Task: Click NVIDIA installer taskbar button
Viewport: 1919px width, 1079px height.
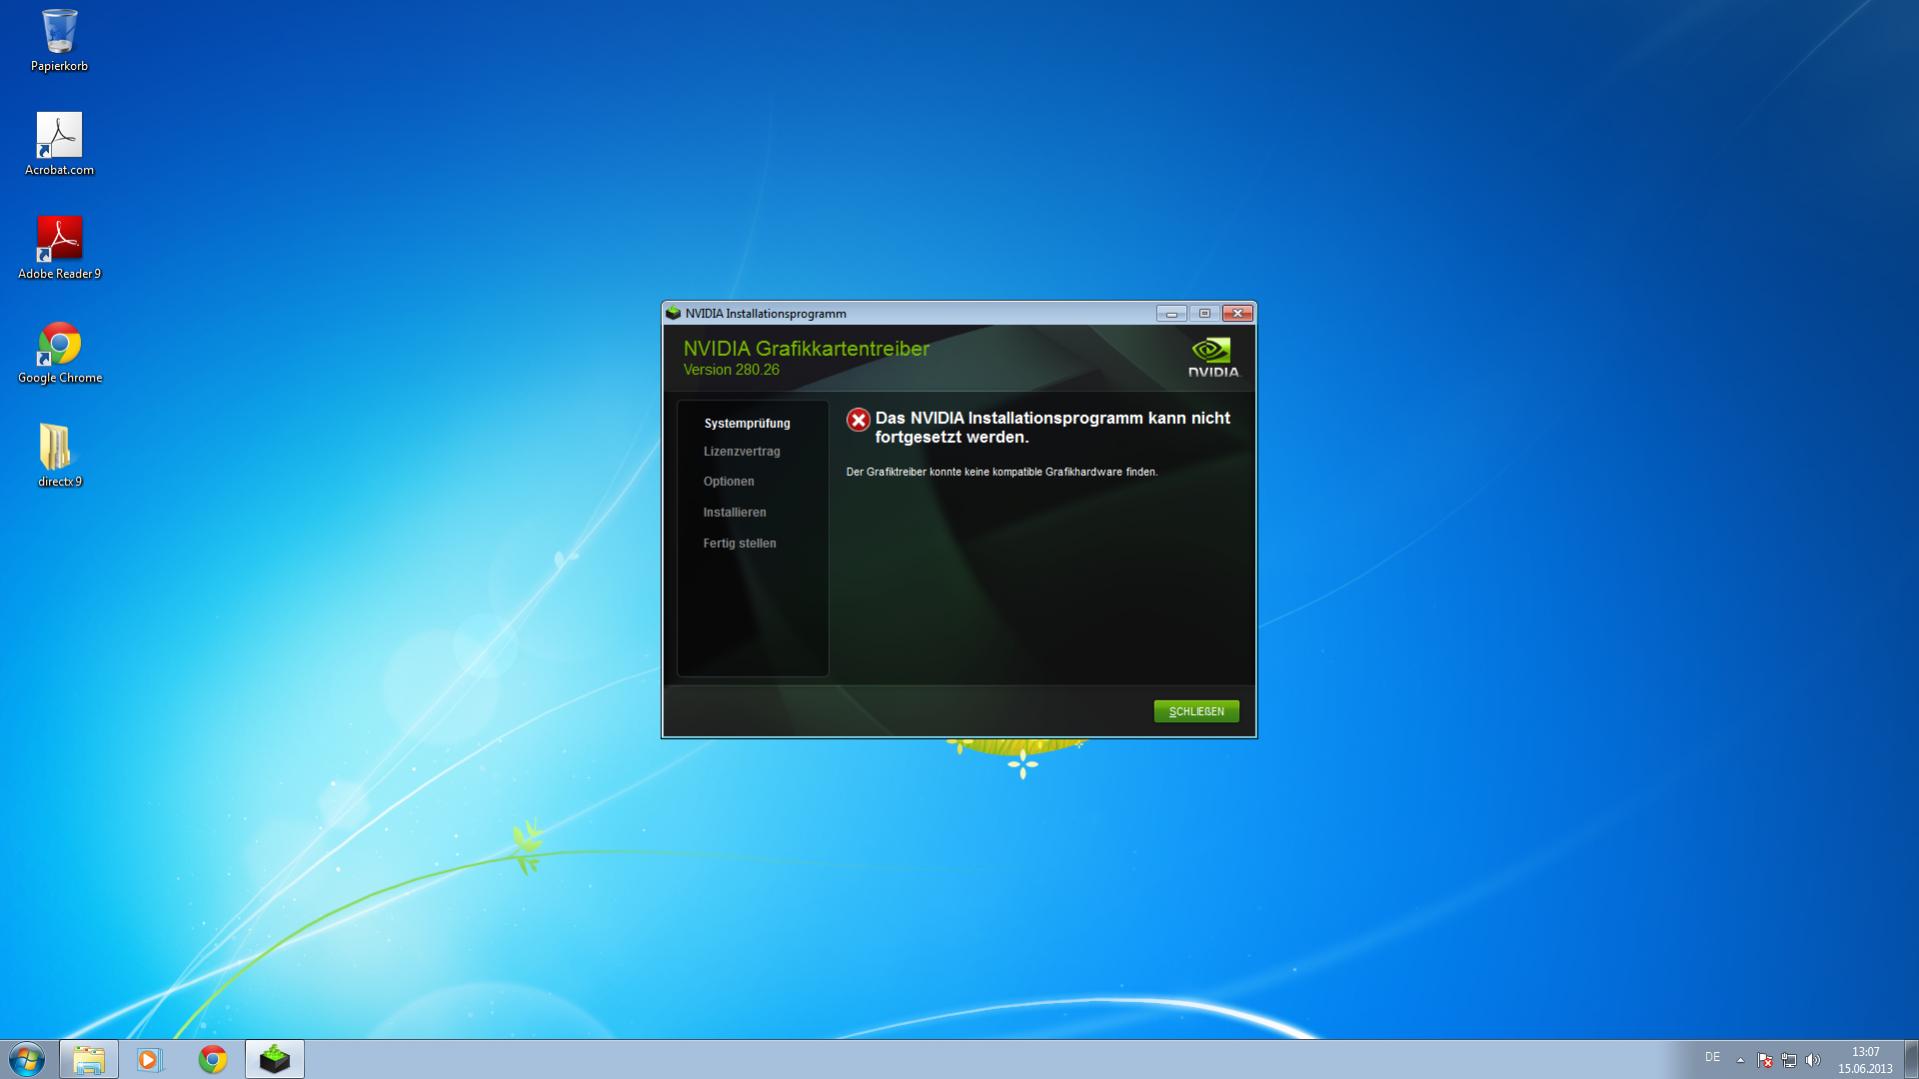Action: [x=274, y=1059]
